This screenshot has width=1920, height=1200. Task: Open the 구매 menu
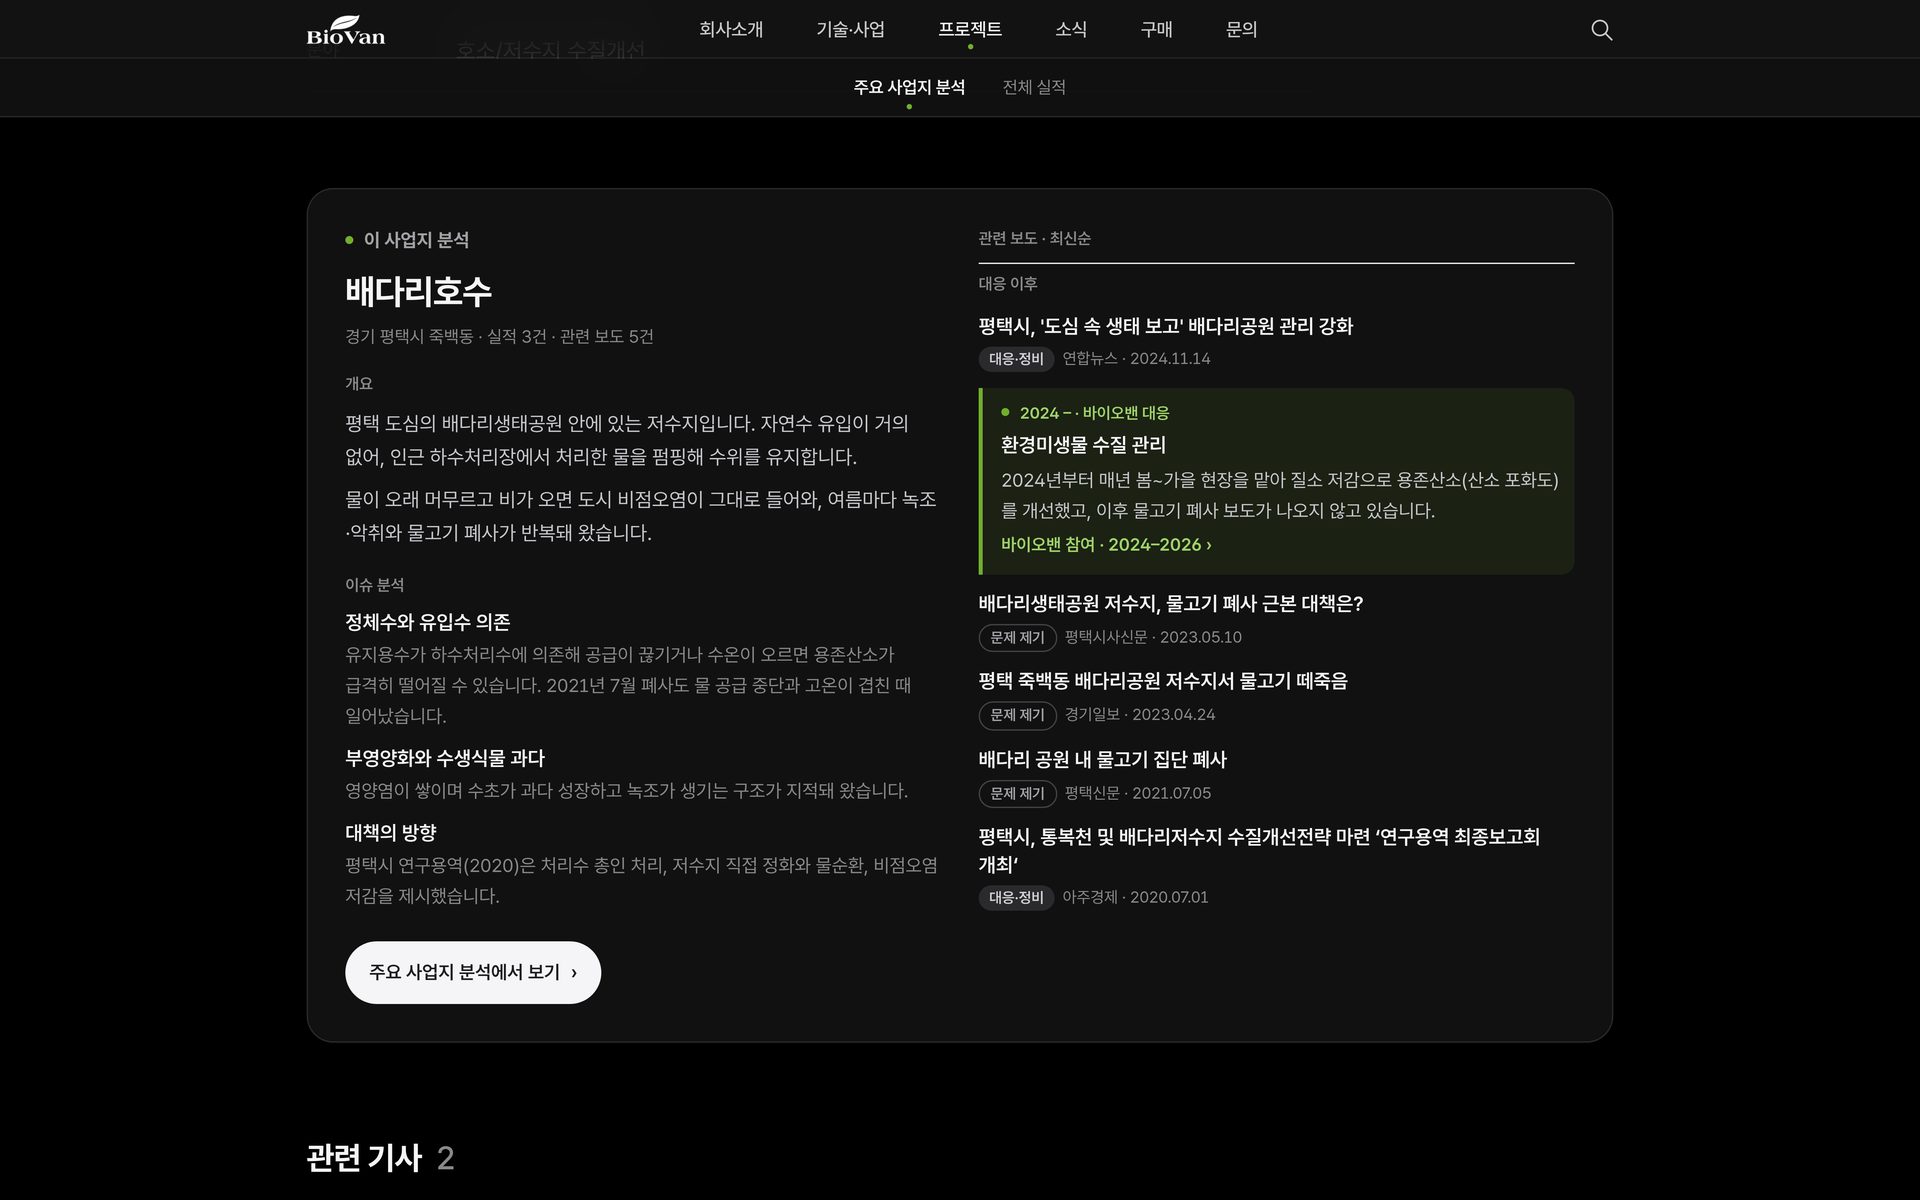(x=1156, y=30)
